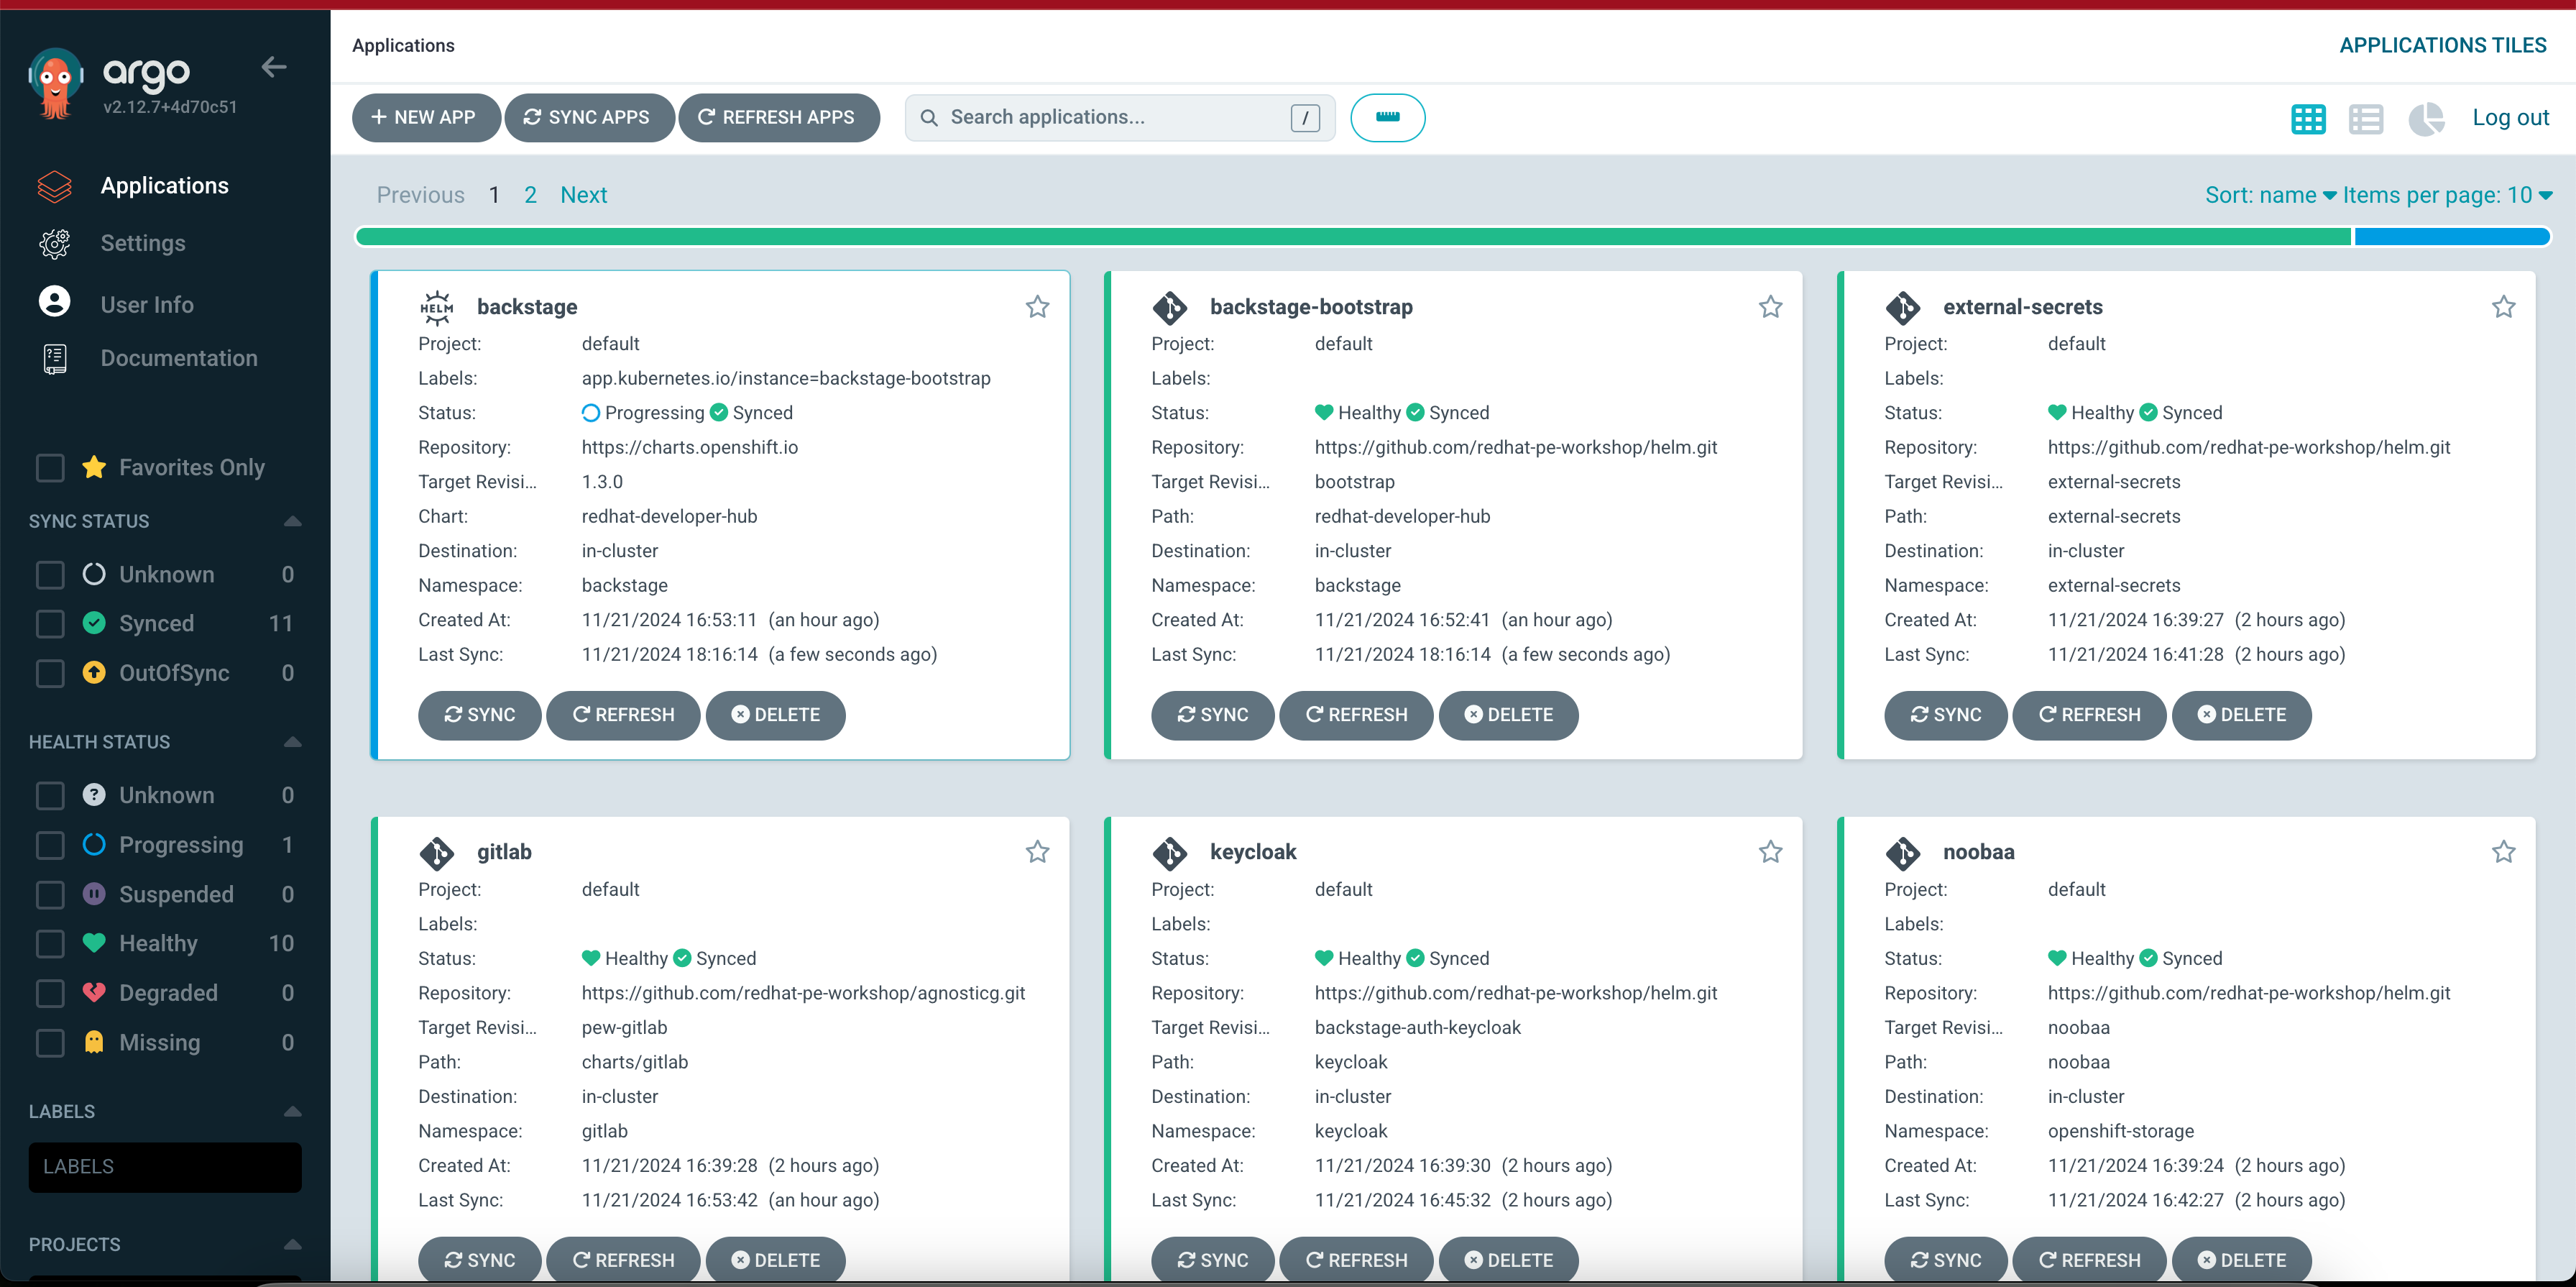Open the keycloak application title

1253,853
